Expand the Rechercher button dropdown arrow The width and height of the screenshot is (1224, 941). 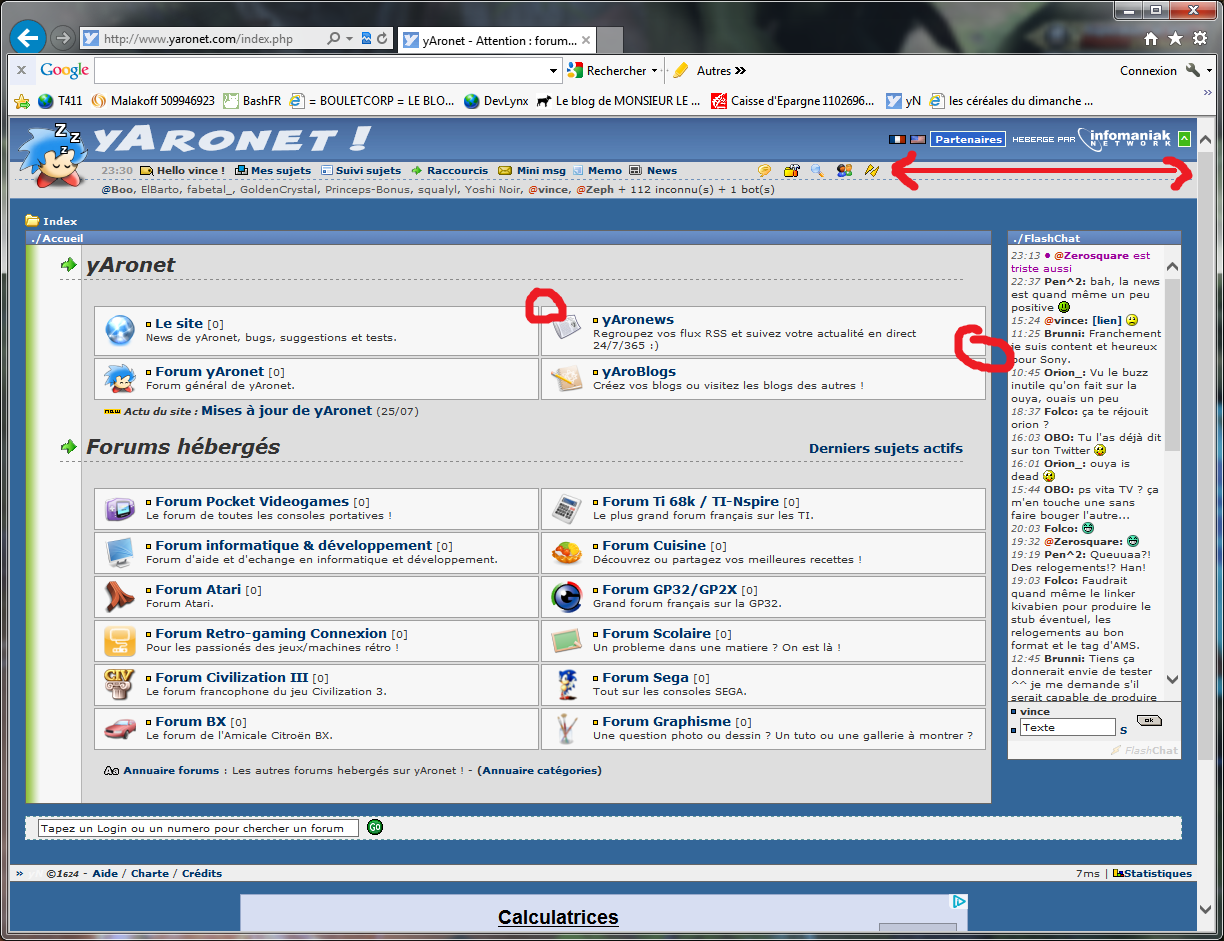tap(654, 71)
